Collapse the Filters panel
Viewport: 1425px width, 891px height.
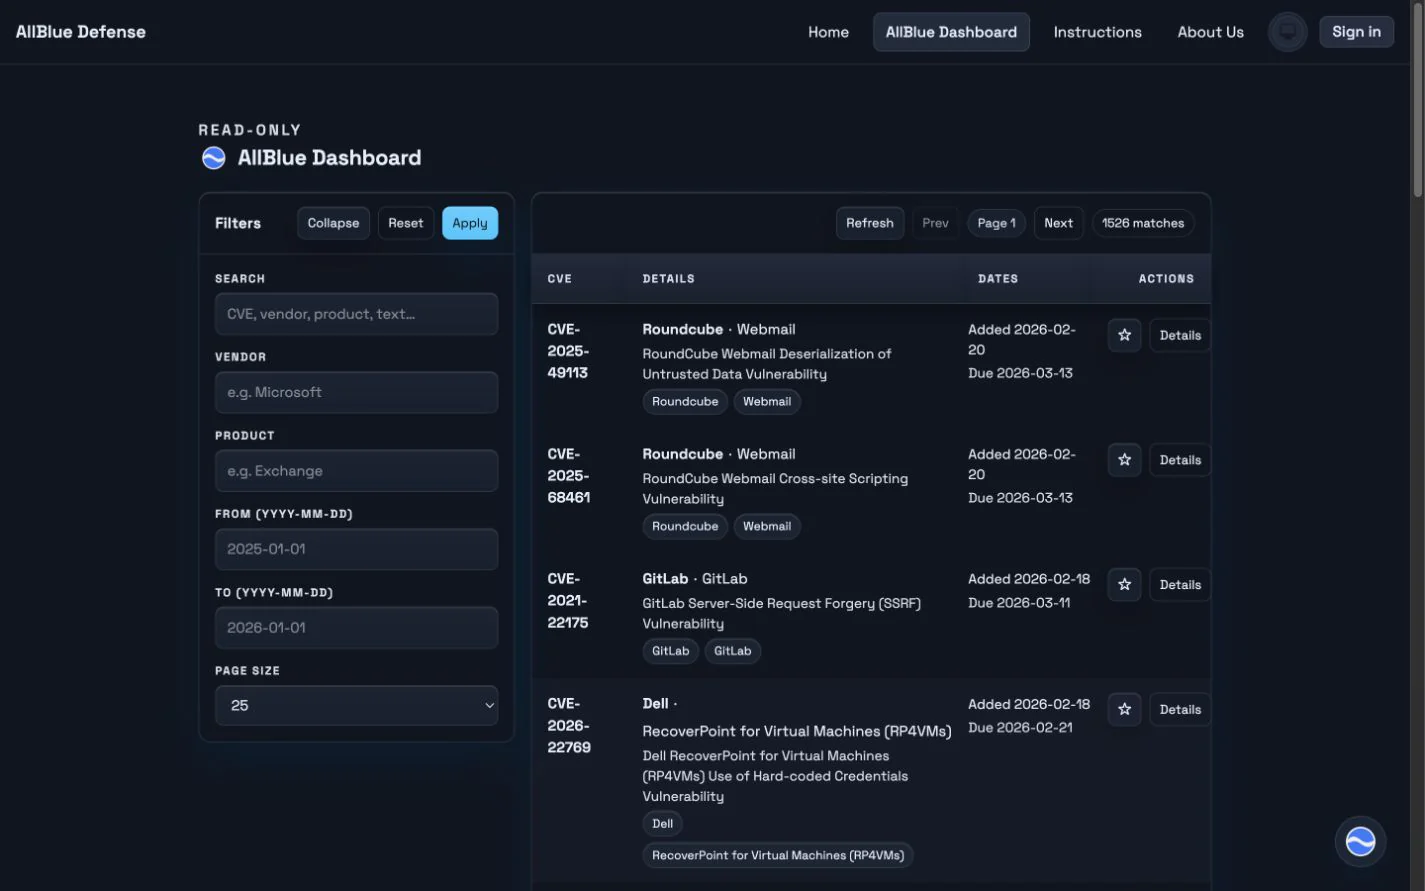[333, 223]
